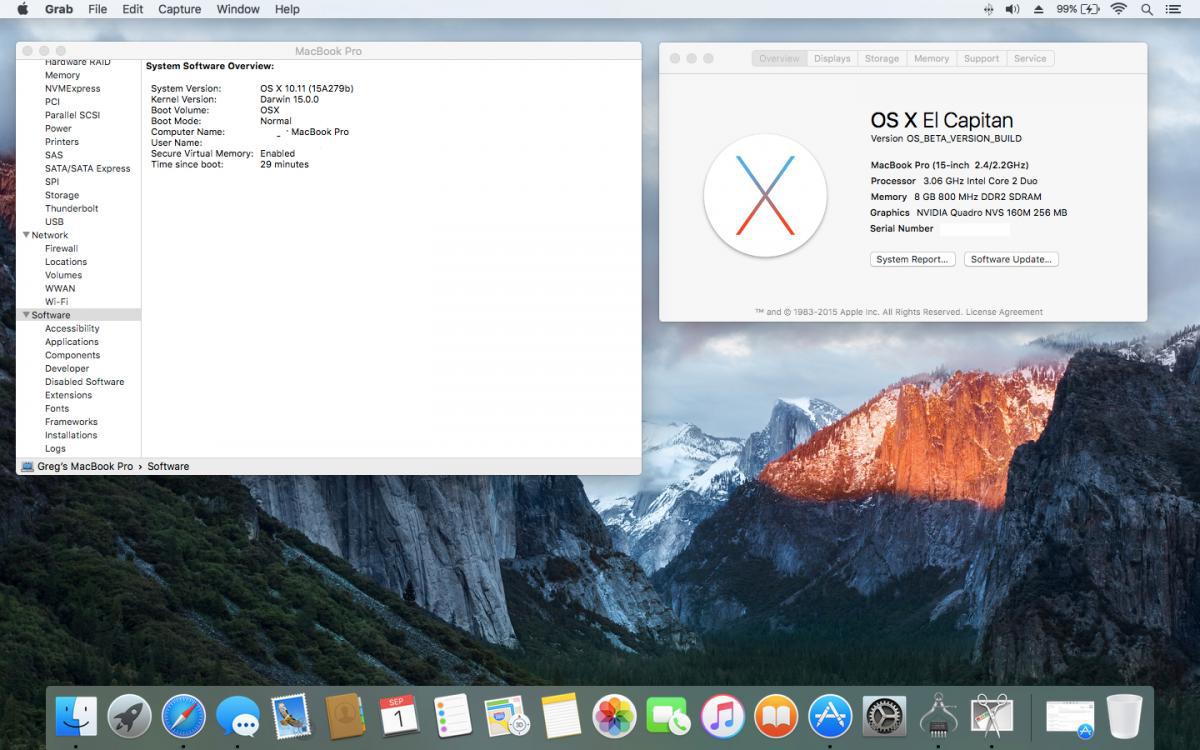Open the Grab application menu
Viewport: 1200px width, 750px height.
[x=58, y=9]
